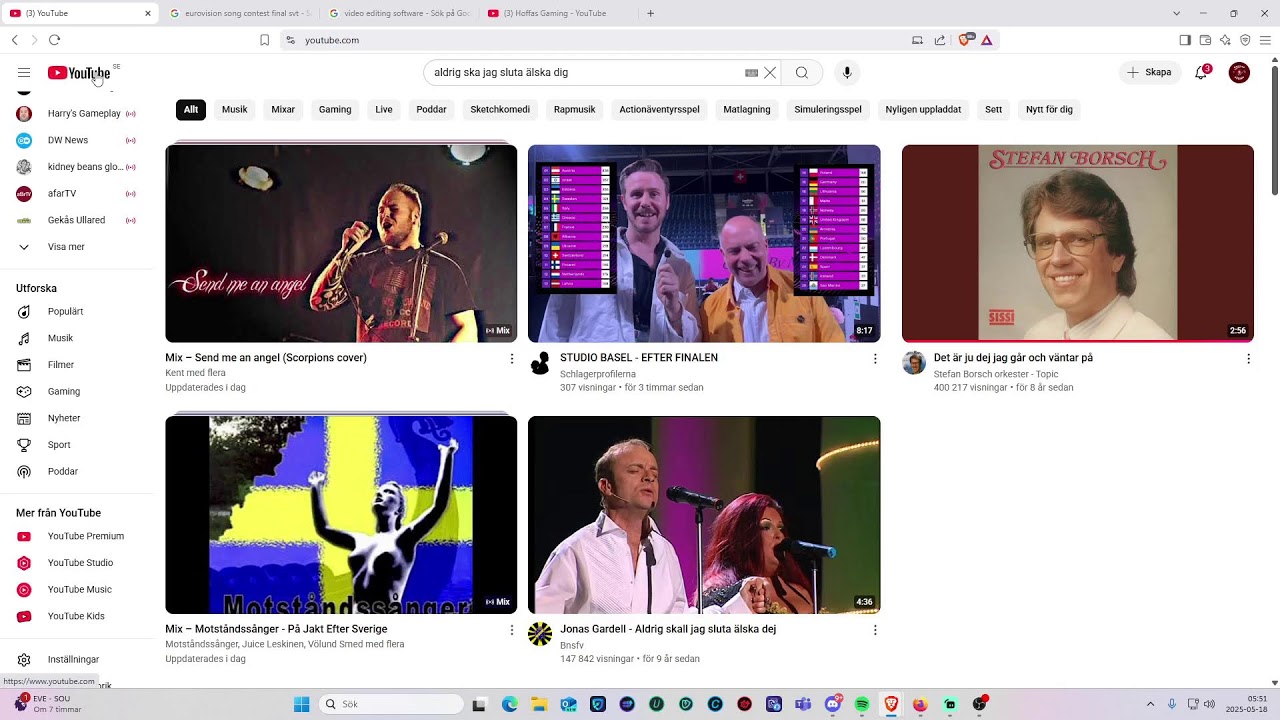The image size is (1280, 720).
Task: Select the Allt filter chip
Action: click(191, 110)
